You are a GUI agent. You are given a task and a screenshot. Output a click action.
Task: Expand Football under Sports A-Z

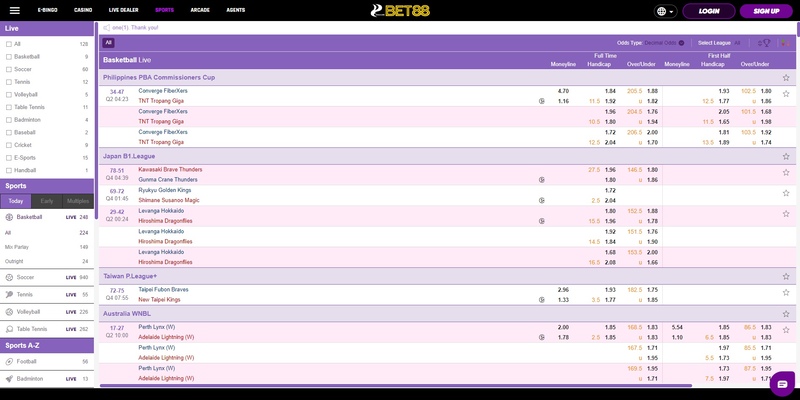coord(47,362)
